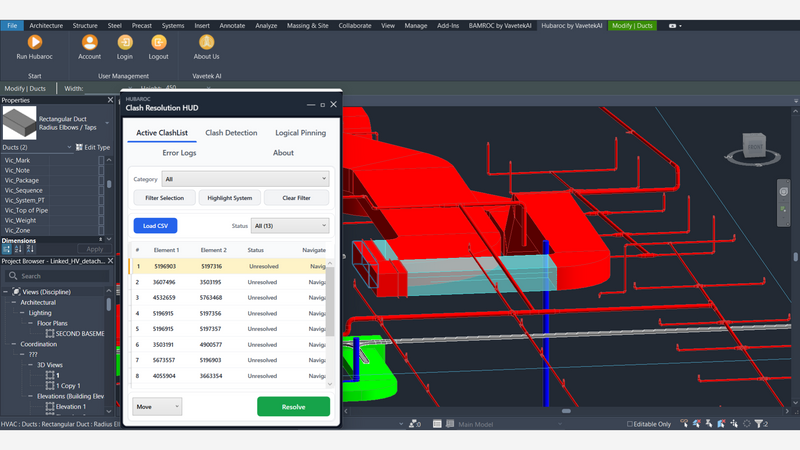Collapse the Architectural tree node
Viewport: 800px width, 450px height.
pyautogui.click(x=14, y=303)
